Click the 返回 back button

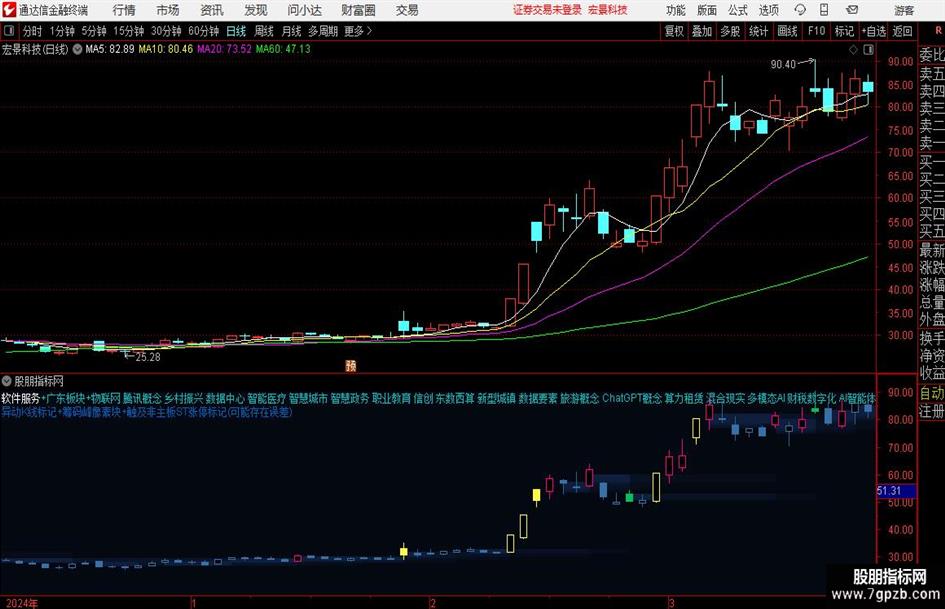click(x=902, y=31)
